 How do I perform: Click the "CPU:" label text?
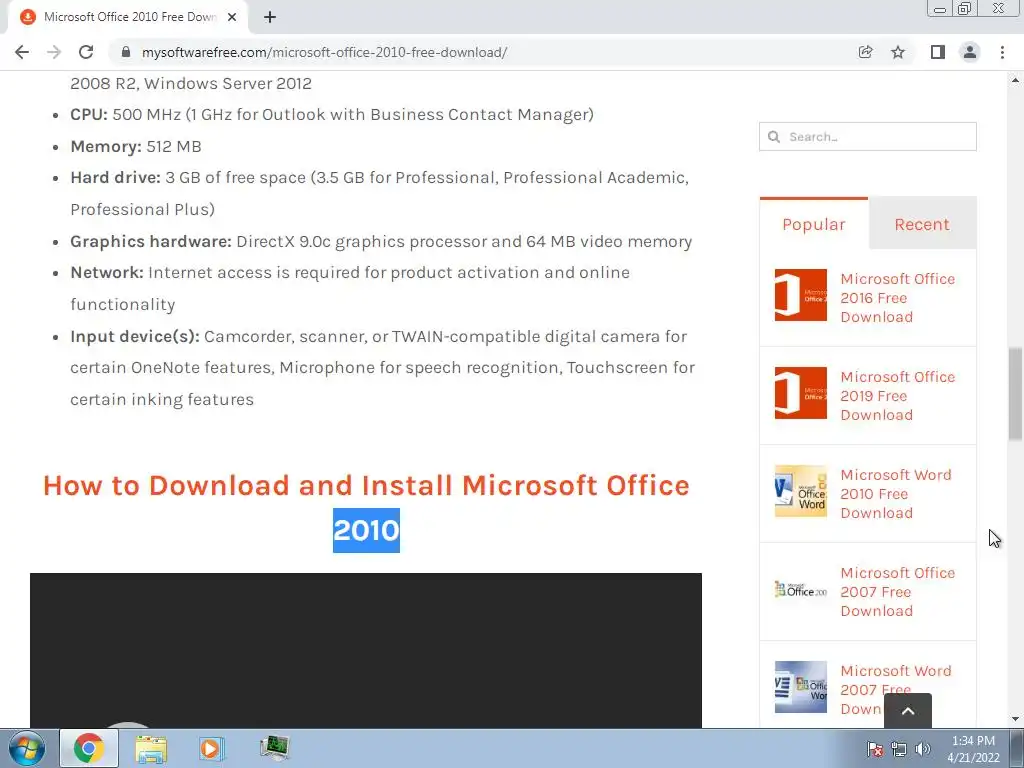point(89,114)
